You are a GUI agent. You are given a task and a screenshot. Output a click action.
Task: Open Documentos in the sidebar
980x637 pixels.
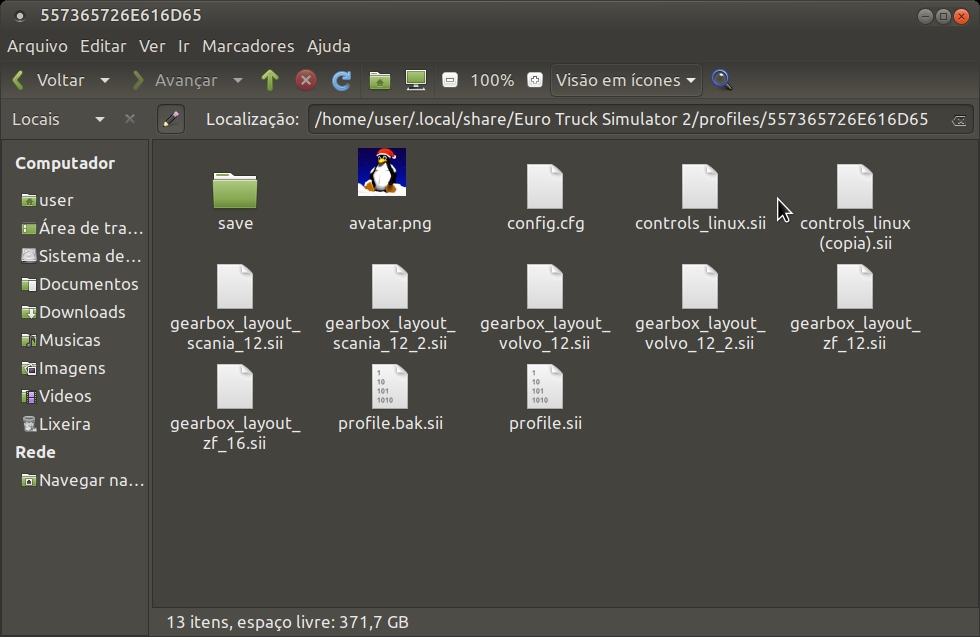click(78, 284)
